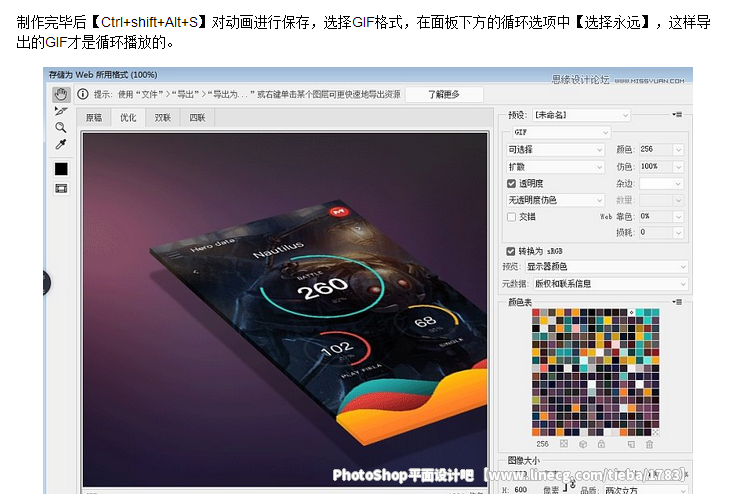
Task: Click the web-shift cube icon under color table
Action: 583,444
